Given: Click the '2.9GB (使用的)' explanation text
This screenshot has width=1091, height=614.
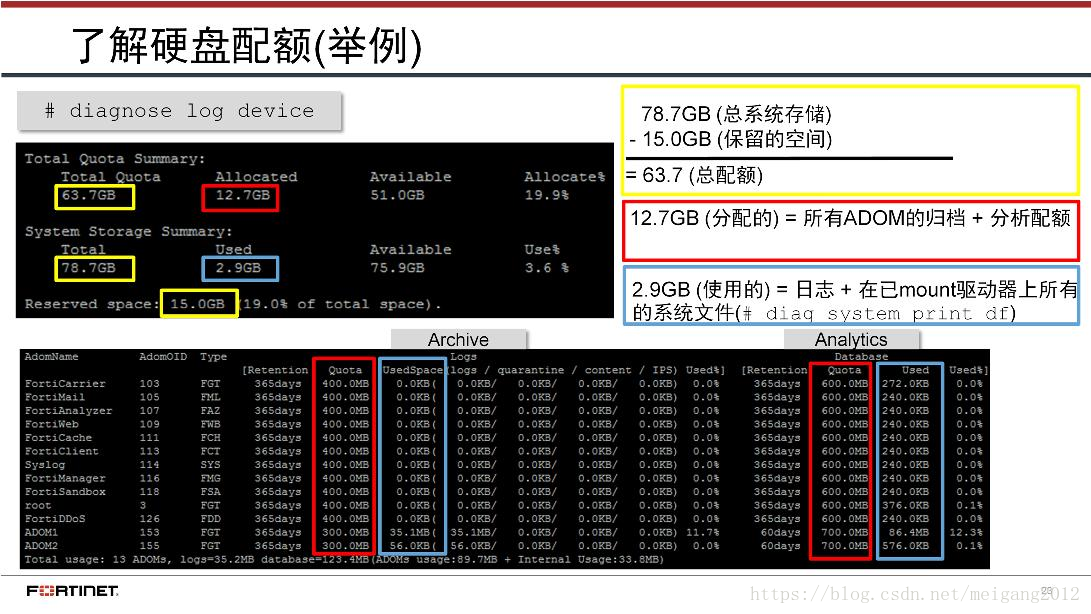Looking at the screenshot, I should [854, 301].
